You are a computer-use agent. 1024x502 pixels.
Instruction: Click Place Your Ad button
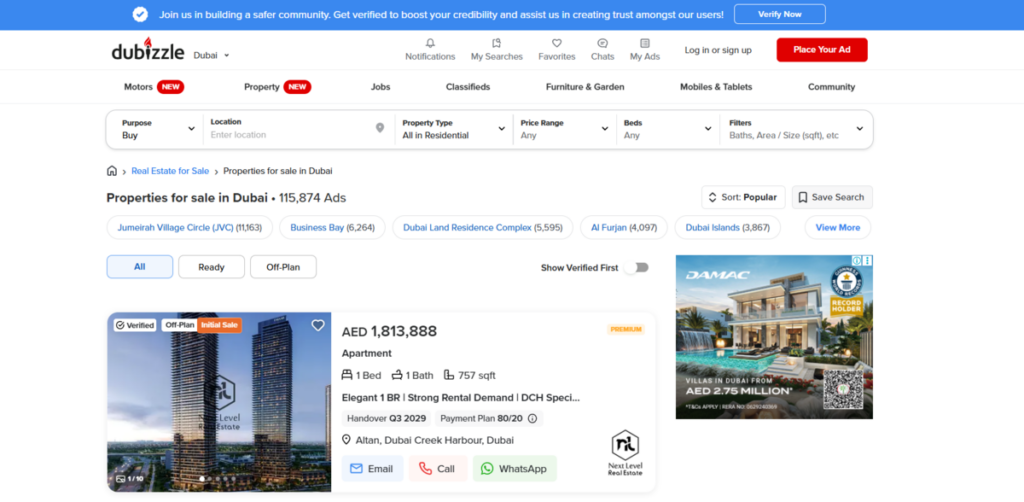[x=822, y=50]
